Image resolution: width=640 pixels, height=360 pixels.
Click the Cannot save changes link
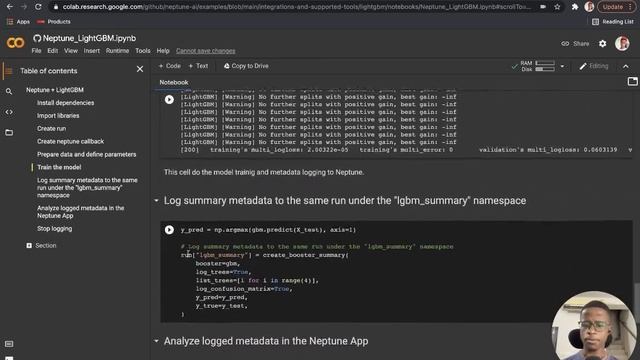[x=205, y=51]
